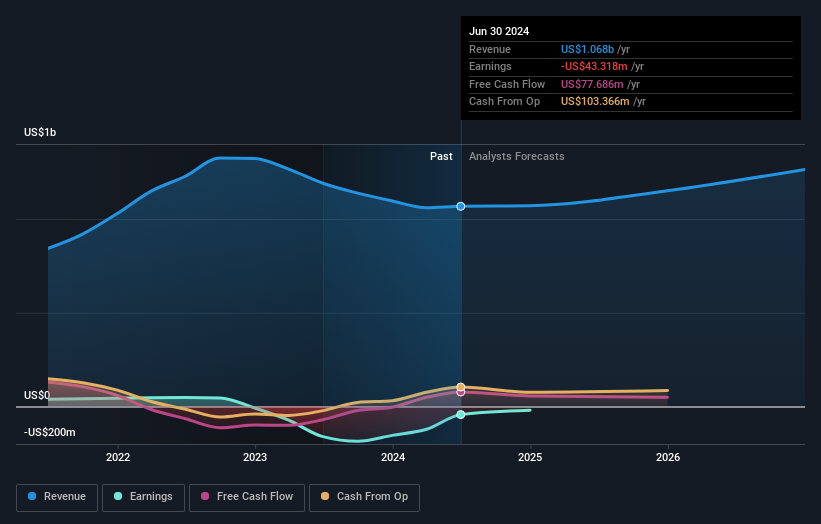Click the 'Cash From Op' row label in tooltip
The height and width of the screenshot is (524, 821).
tap(504, 102)
